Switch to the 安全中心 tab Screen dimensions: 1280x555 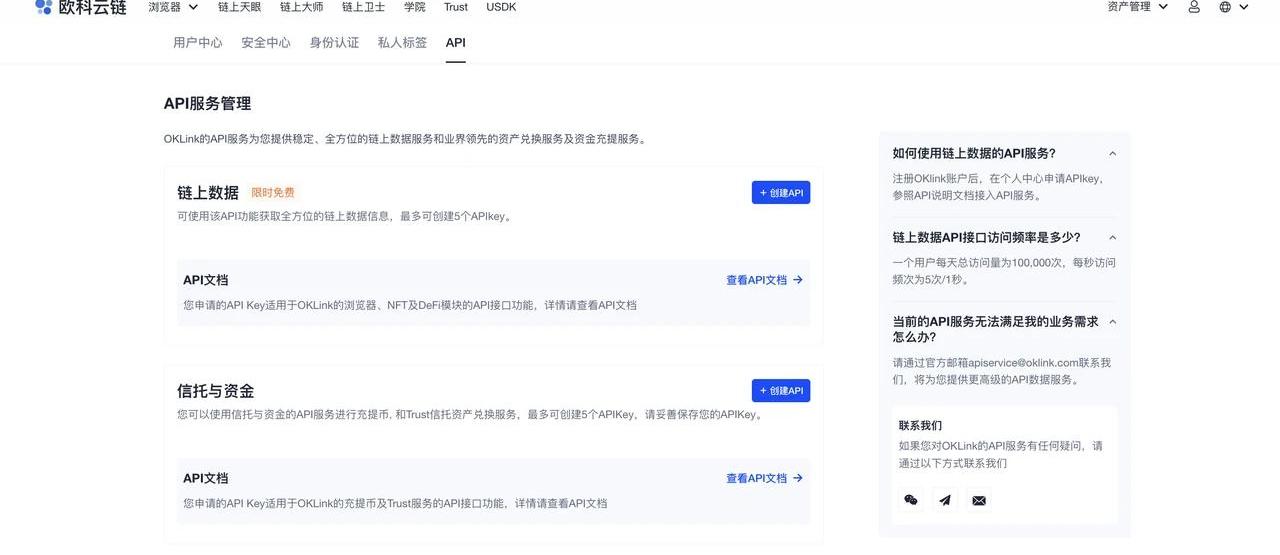tap(266, 43)
